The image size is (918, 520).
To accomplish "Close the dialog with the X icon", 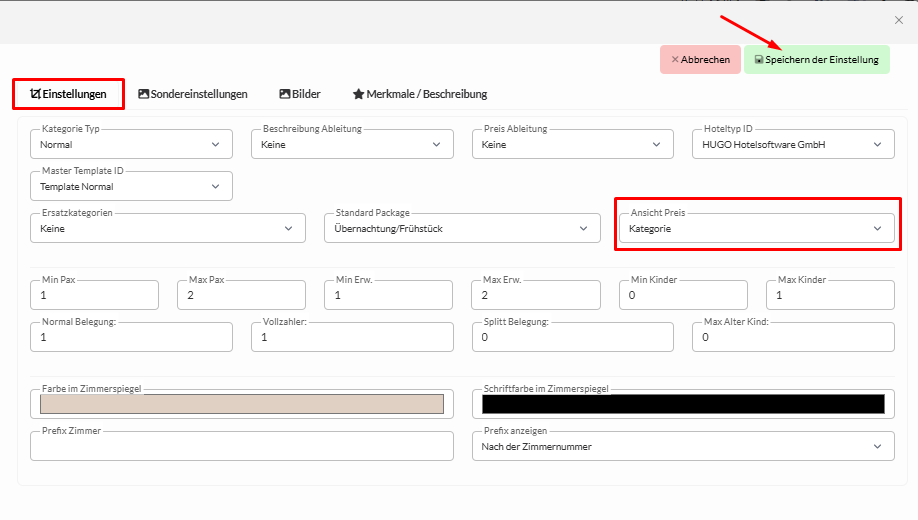I will point(898,20).
